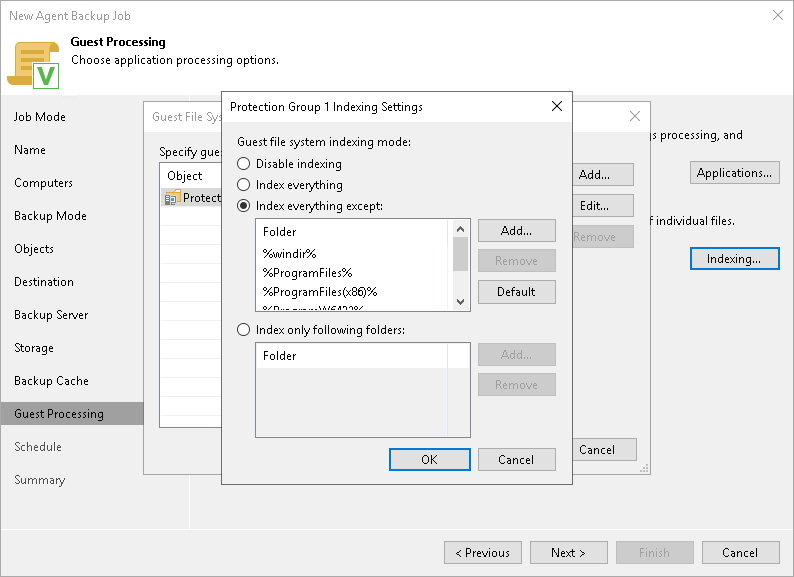The height and width of the screenshot is (577, 794).
Task: Click Folder column header in include-only list
Action: [352, 356]
